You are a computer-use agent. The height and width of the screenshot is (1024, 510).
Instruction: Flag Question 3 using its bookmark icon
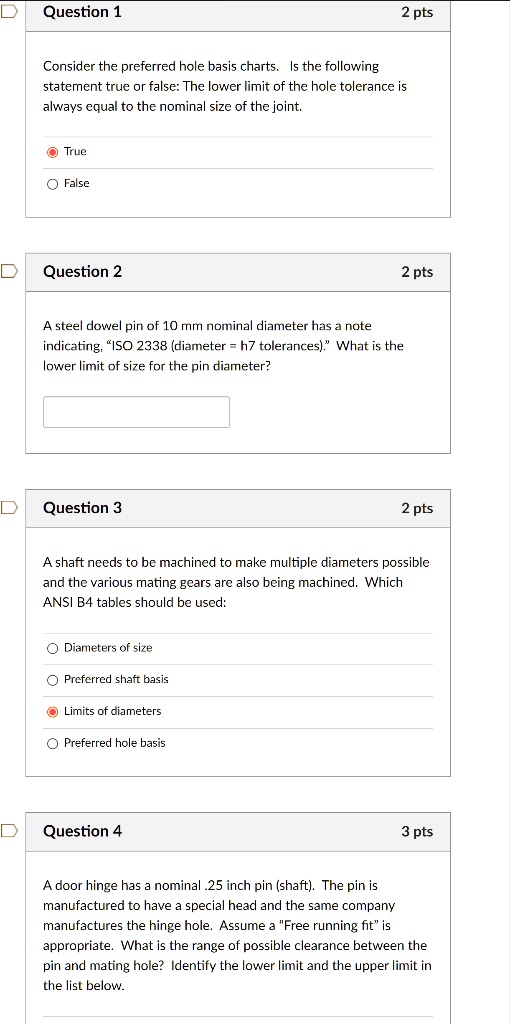(8, 507)
